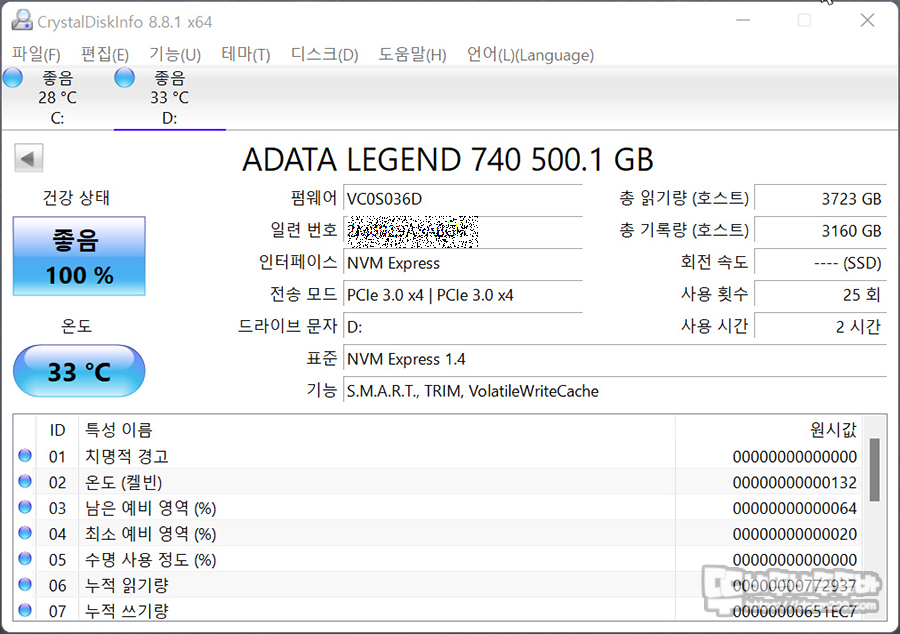
Task: Click raw value 0000000000132
Action: click(x=795, y=483)
